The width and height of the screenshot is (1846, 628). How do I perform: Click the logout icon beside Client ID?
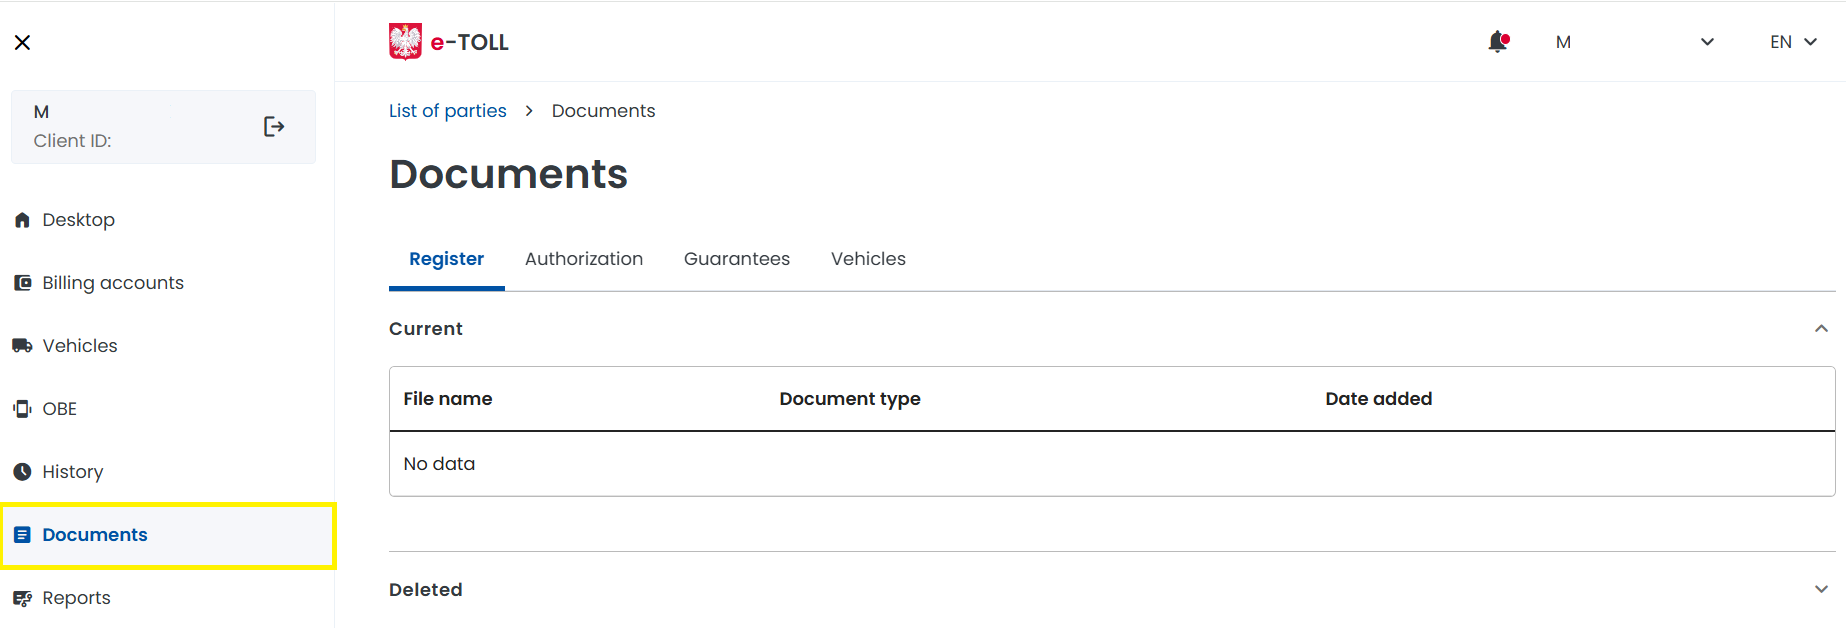[x=274, y=126]
